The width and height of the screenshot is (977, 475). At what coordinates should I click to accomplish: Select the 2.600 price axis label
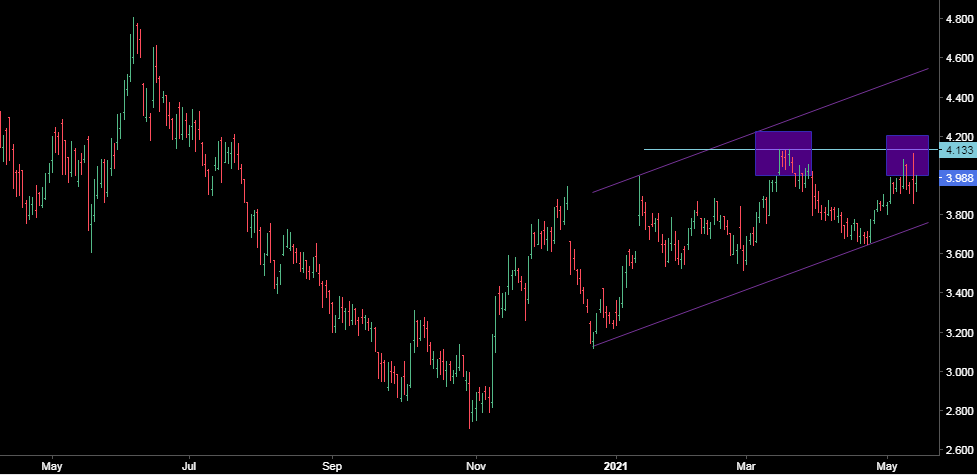(x=958, y=451)
